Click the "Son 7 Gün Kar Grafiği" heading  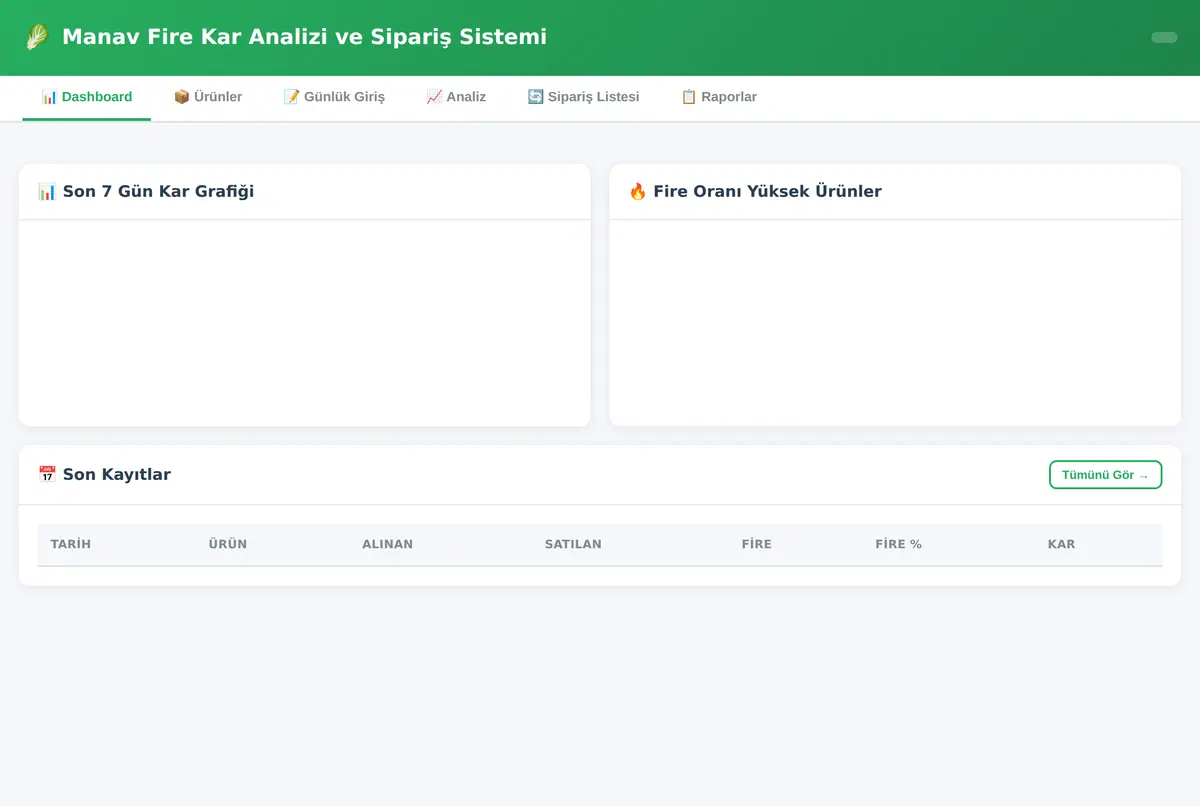point(146,191)
